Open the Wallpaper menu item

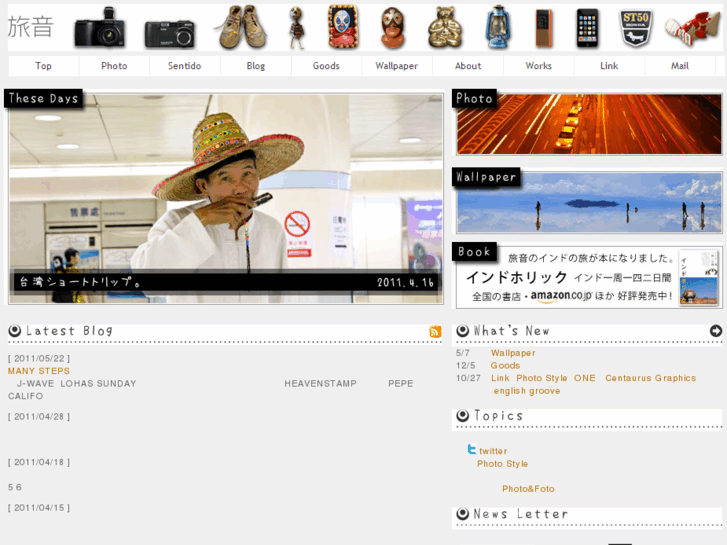tap(396, 66)
